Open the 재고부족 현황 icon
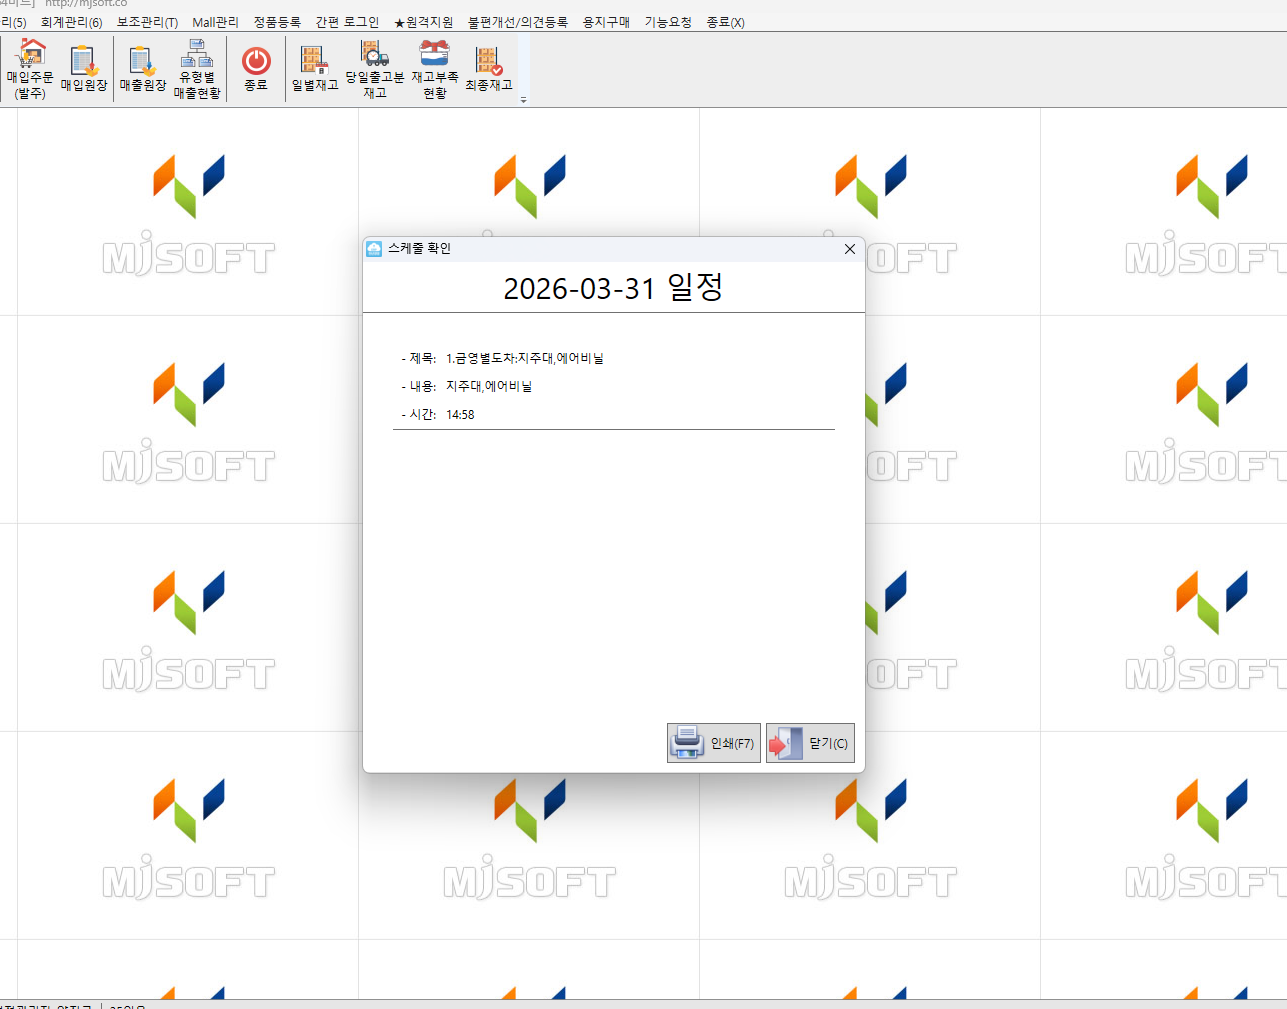This screenshot has width=1287, height=1009. click(434, 68)
